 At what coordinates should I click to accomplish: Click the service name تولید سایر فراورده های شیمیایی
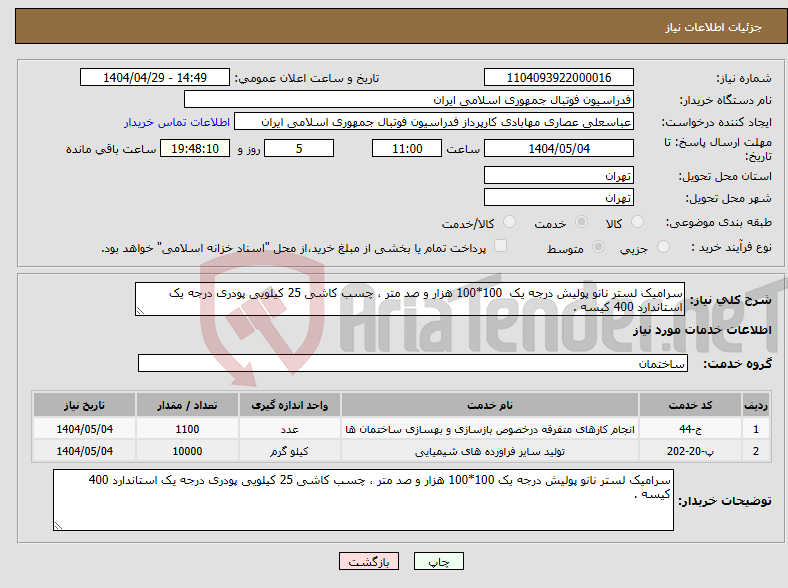tap(490, 451)
